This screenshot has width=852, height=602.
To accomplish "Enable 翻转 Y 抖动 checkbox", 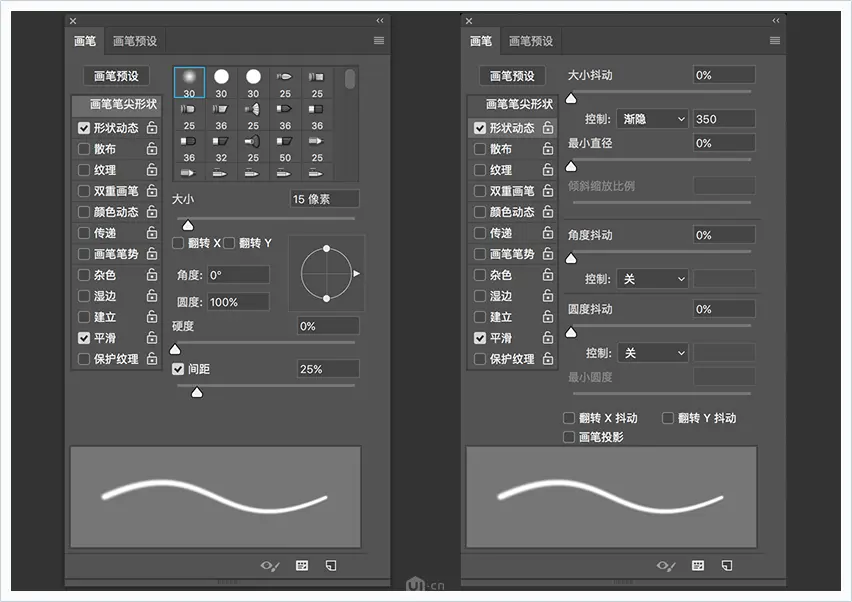I will click(x=668, y=418).
